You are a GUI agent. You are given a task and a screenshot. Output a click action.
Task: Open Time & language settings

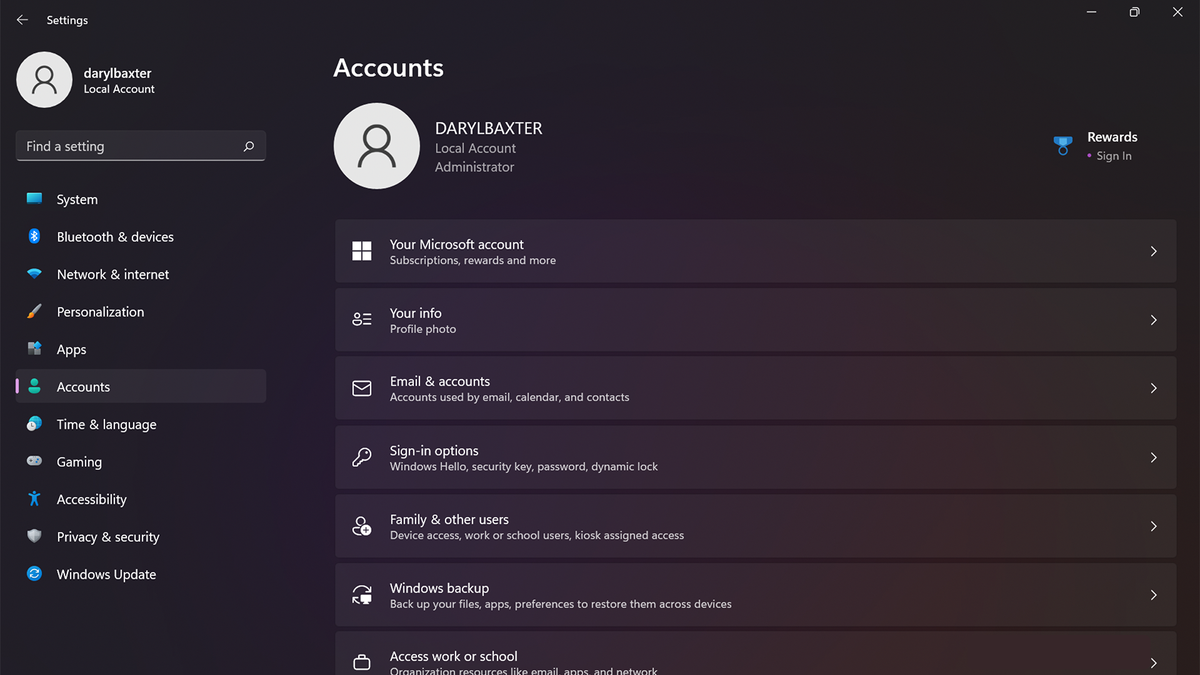point(106,424)
